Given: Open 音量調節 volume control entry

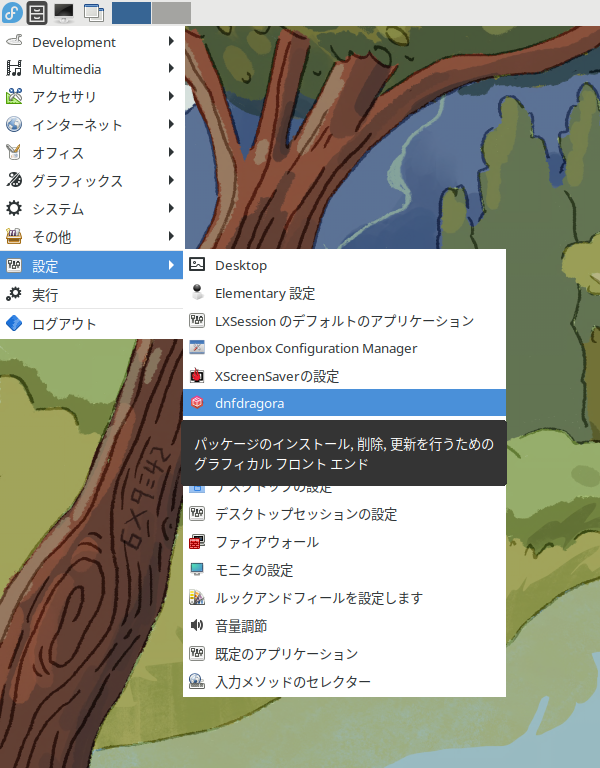Looking at the screenshot, I should [344, 625].
